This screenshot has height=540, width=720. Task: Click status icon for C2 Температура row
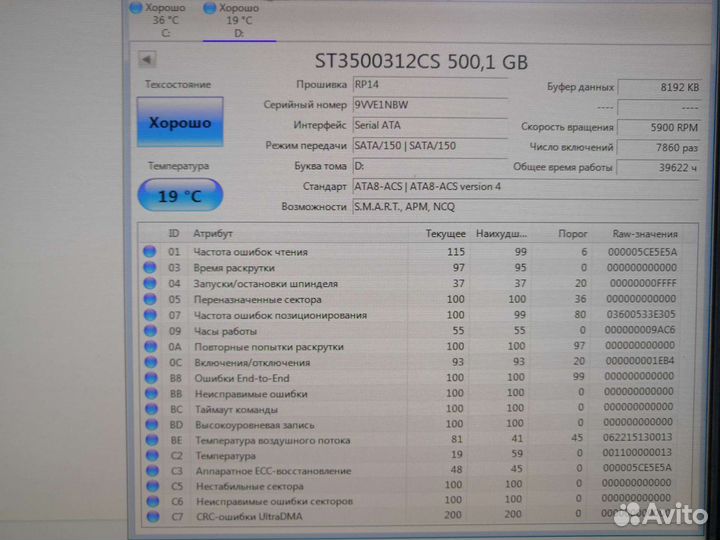coord(152,456)
